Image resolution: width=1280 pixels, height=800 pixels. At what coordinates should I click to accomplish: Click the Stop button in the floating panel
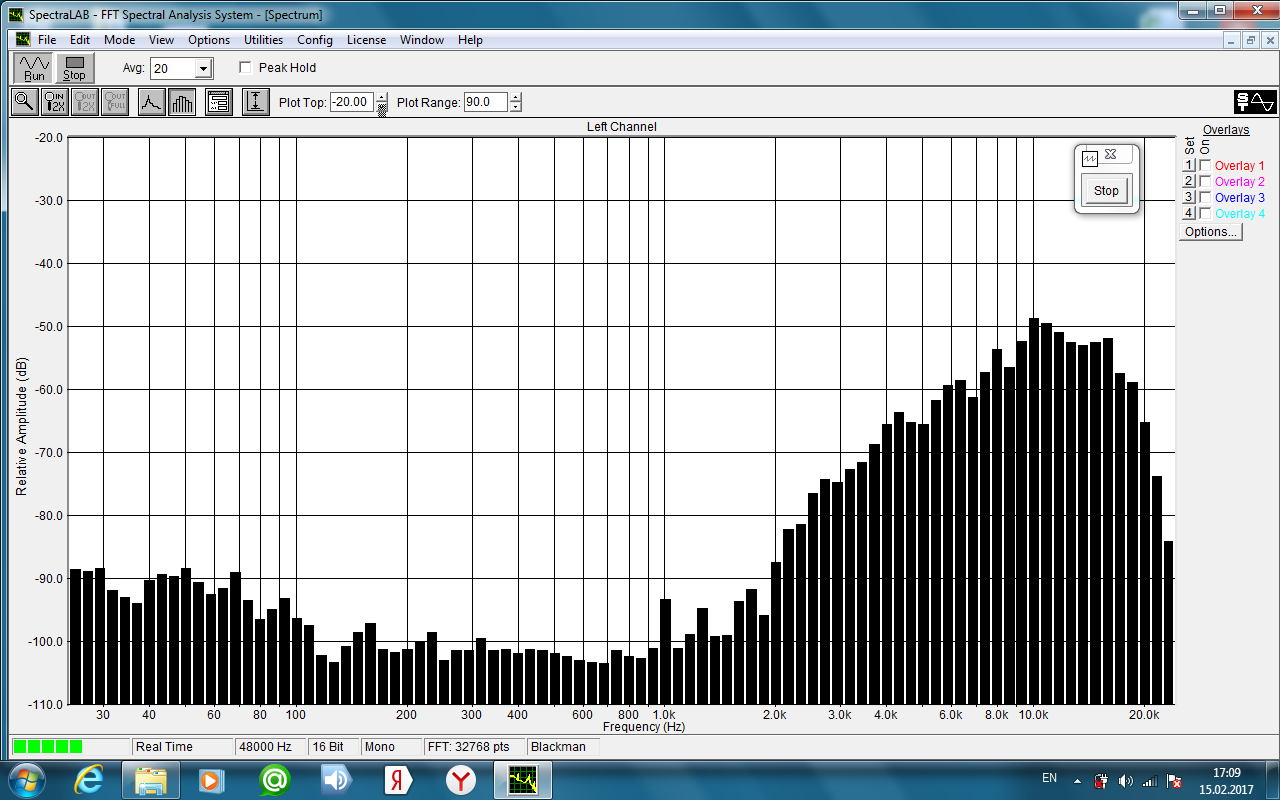coord(1106,191)
